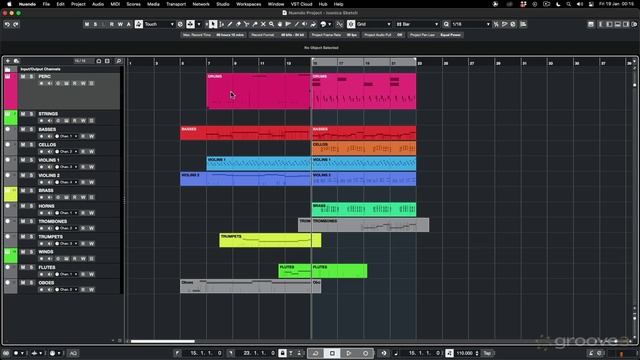Image resolution: width=640 pixels, height=360 pixels.
Task: Click the transport Stop button
Action: (332, 353)
